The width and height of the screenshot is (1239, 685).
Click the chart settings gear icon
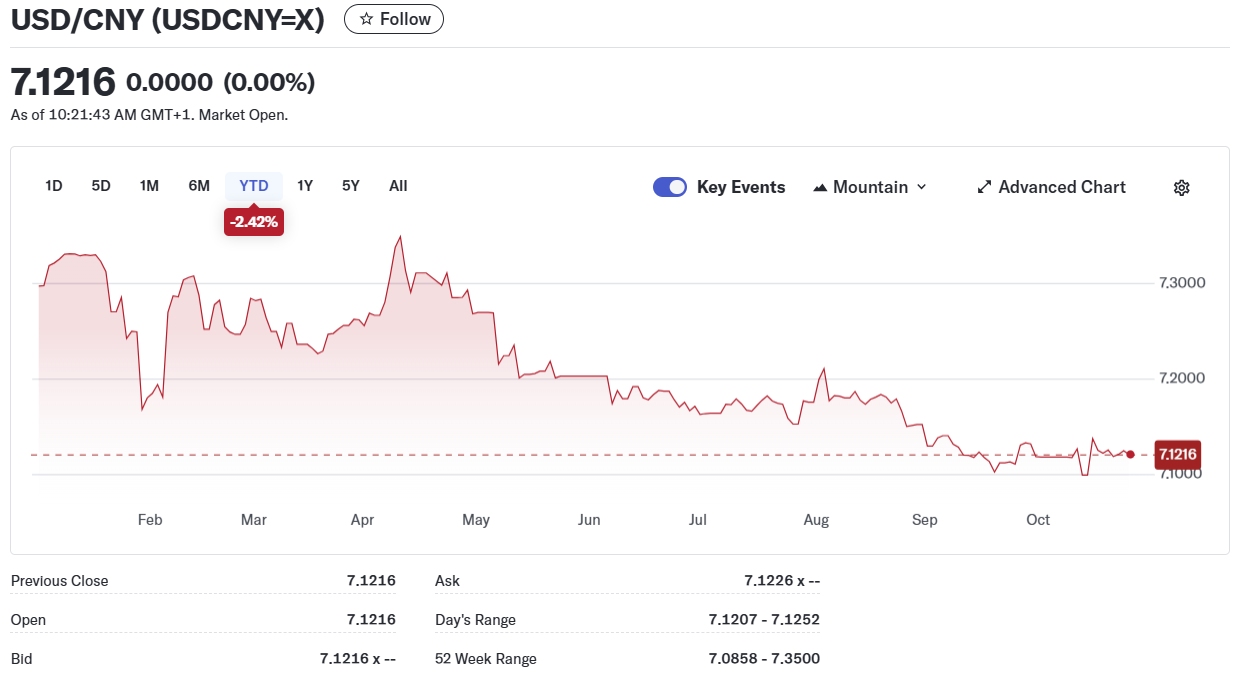click(x=1181, y=188)
